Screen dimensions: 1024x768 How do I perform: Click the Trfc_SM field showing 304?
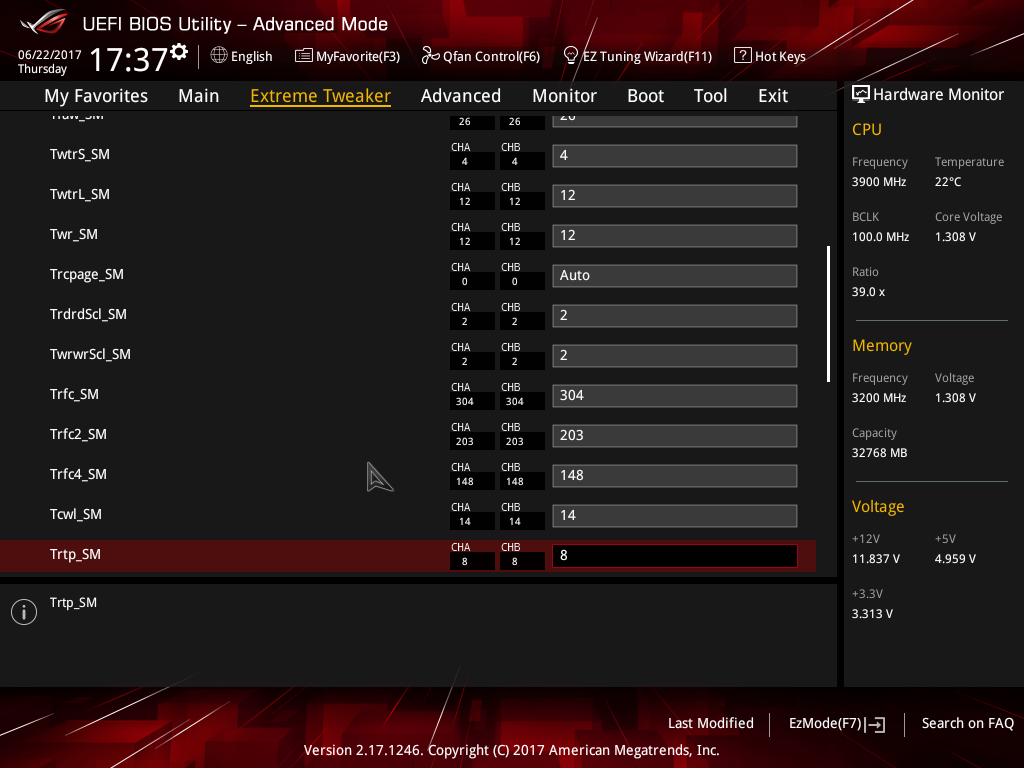(675, 395)
